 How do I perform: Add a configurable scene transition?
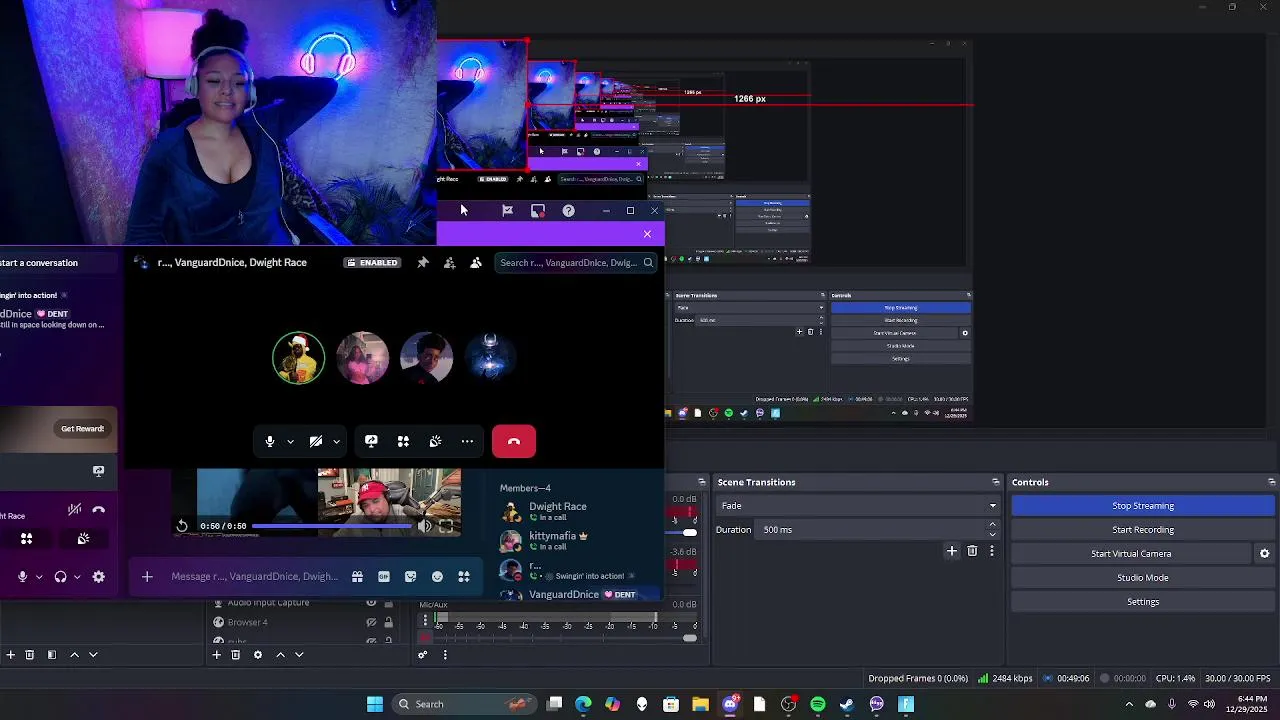tap(952, 551)
